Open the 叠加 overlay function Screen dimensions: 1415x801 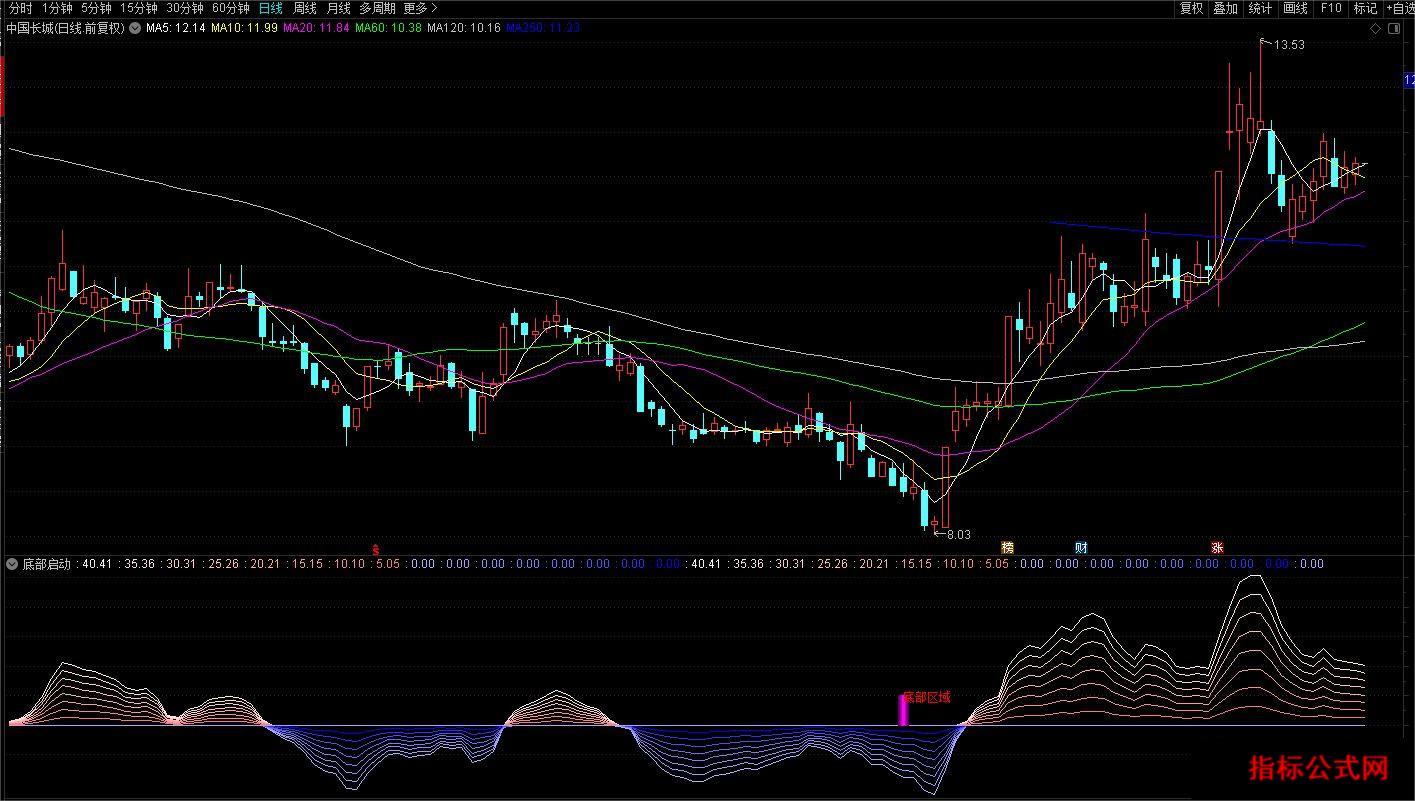click(1226, 8)
